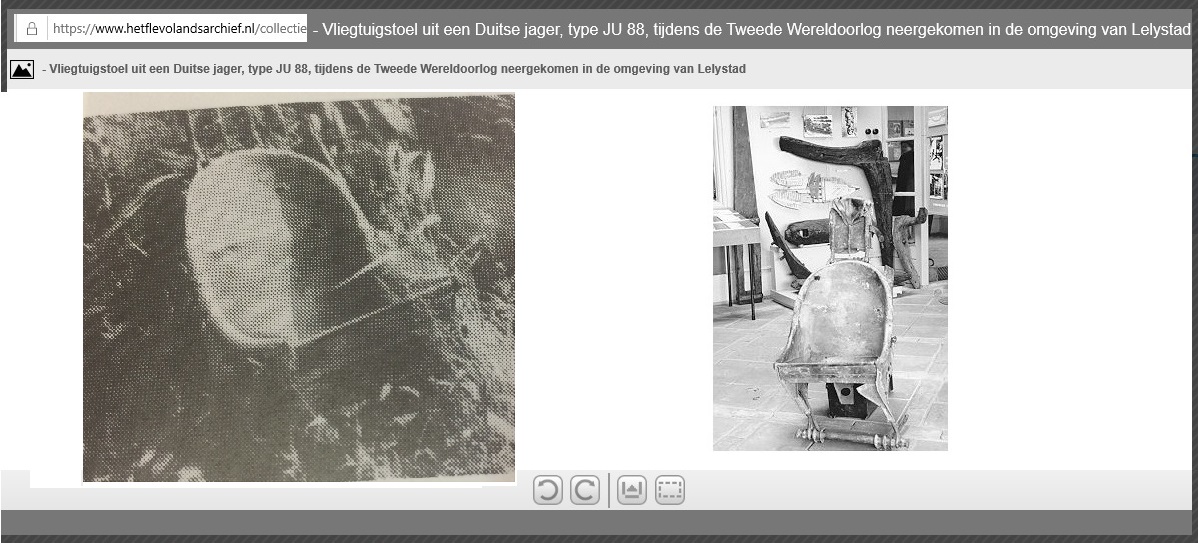
Task: Click the picture icon beside the caption
Action: pyautogui.click(x=22, y=69)
